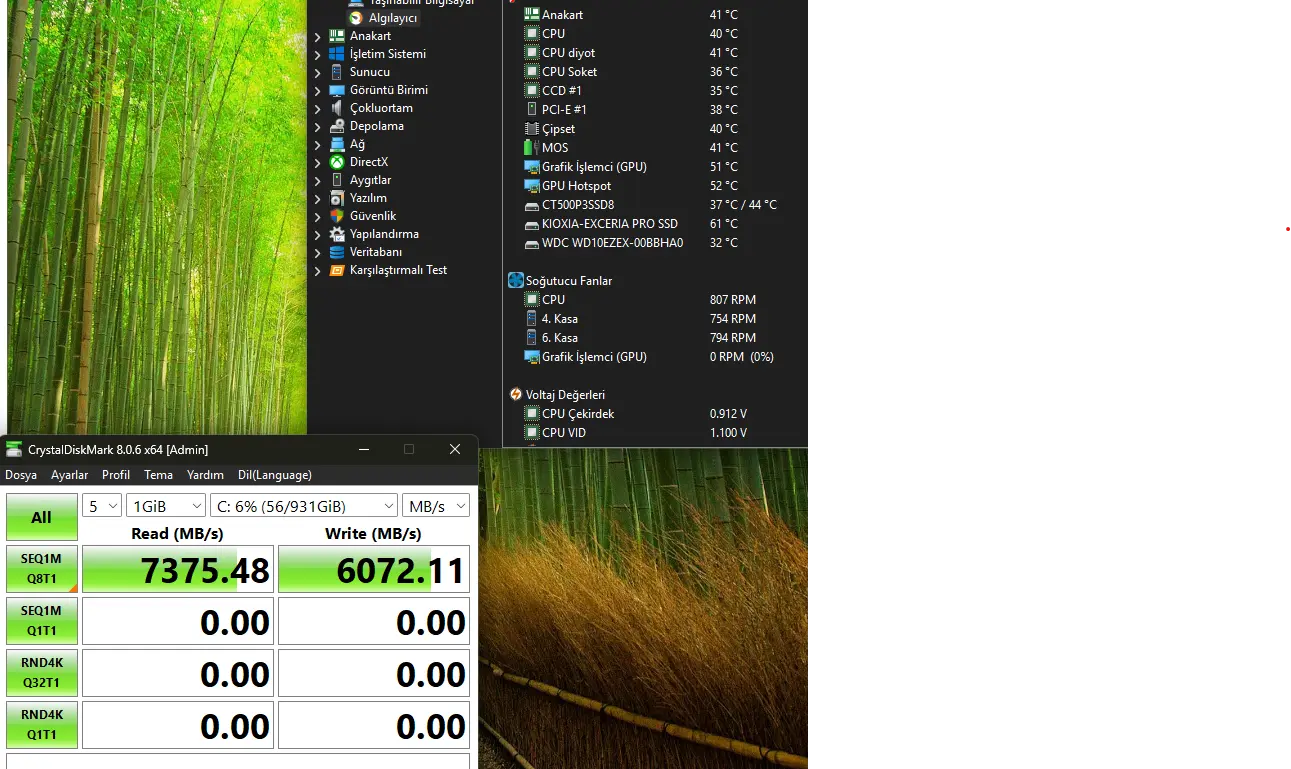Click the 7375.48 read result bar

178,569
